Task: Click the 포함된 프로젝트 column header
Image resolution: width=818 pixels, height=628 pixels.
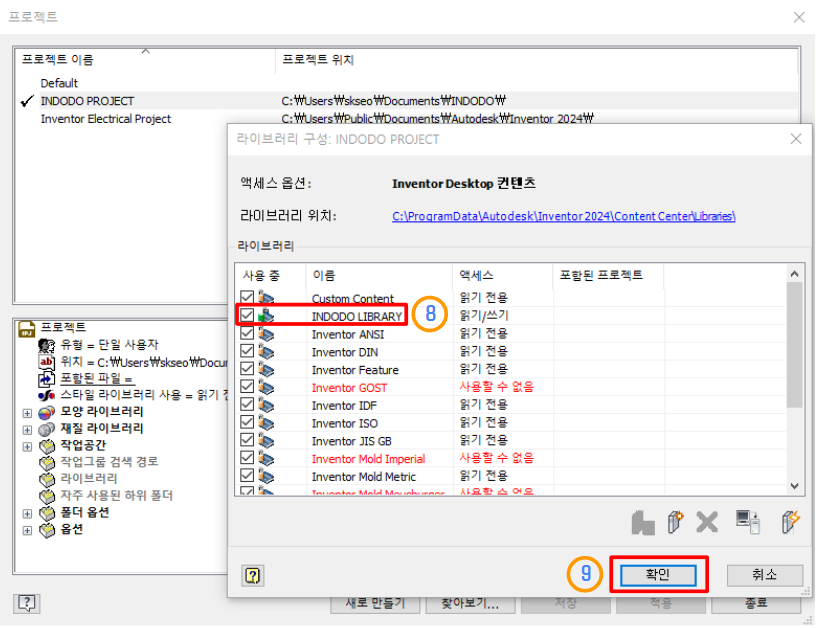Action: point(608,276)
